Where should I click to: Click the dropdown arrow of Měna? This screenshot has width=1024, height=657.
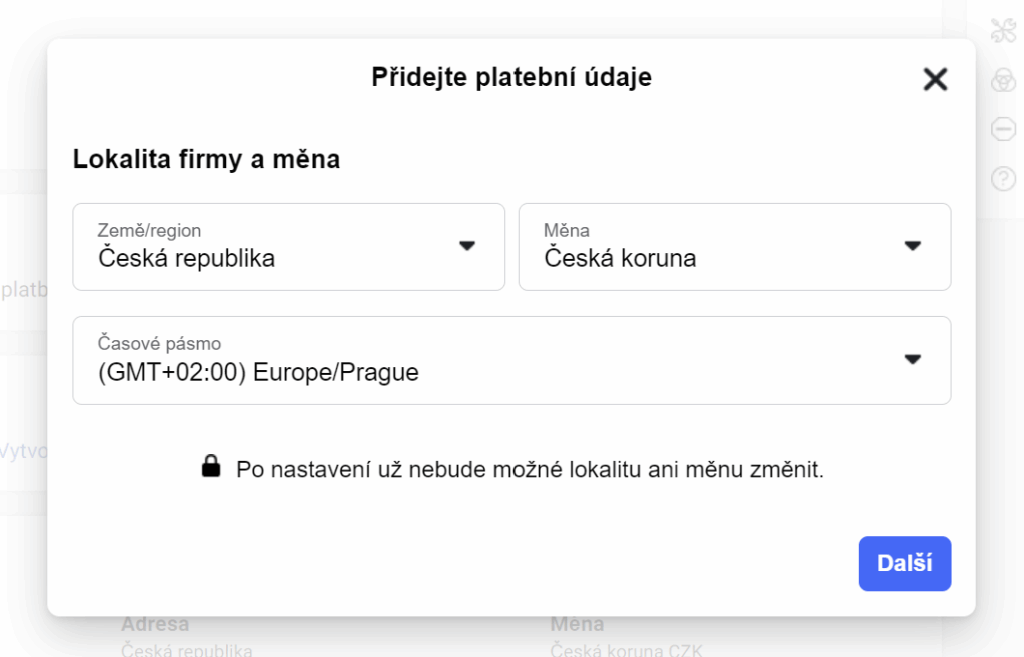[914, 243]
